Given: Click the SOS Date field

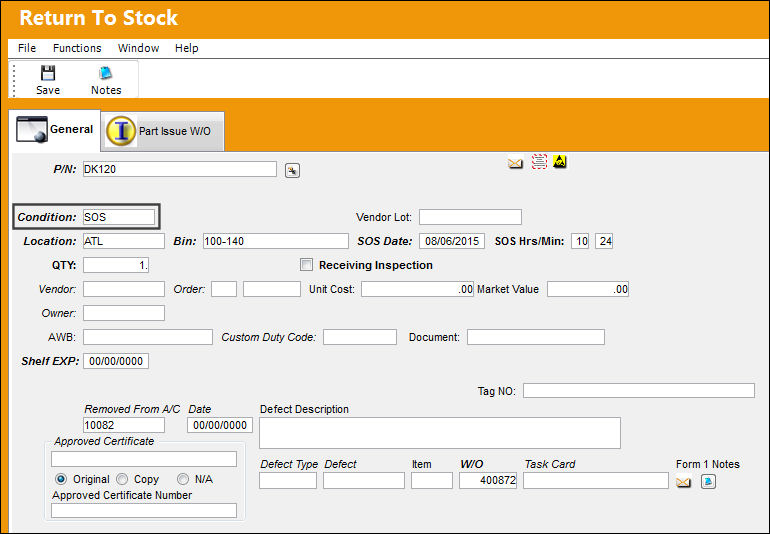Looking at the screenshot, I should click(x=452, y=241).
